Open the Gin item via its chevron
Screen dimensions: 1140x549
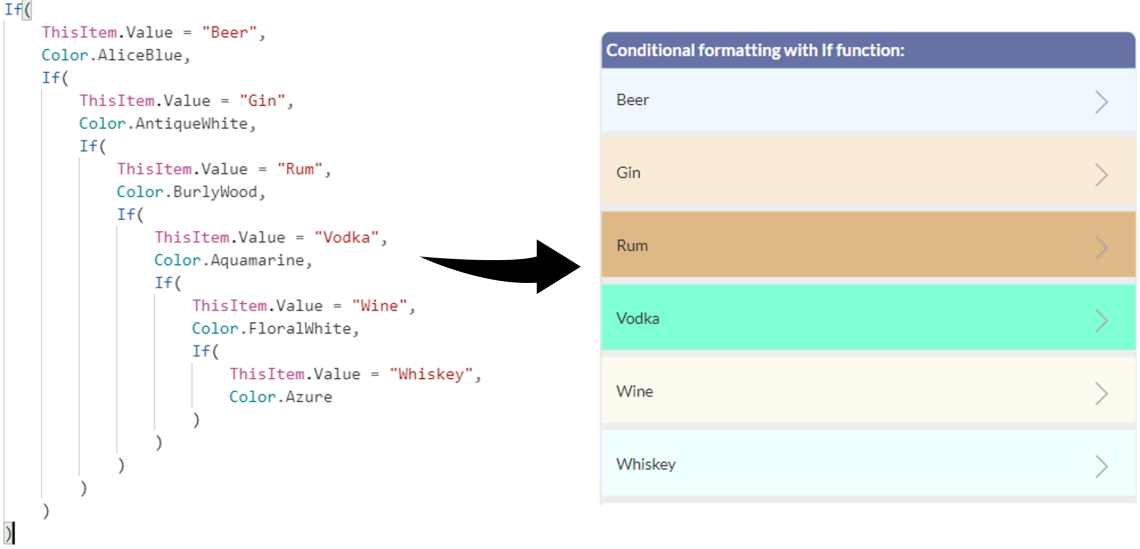1101,174
